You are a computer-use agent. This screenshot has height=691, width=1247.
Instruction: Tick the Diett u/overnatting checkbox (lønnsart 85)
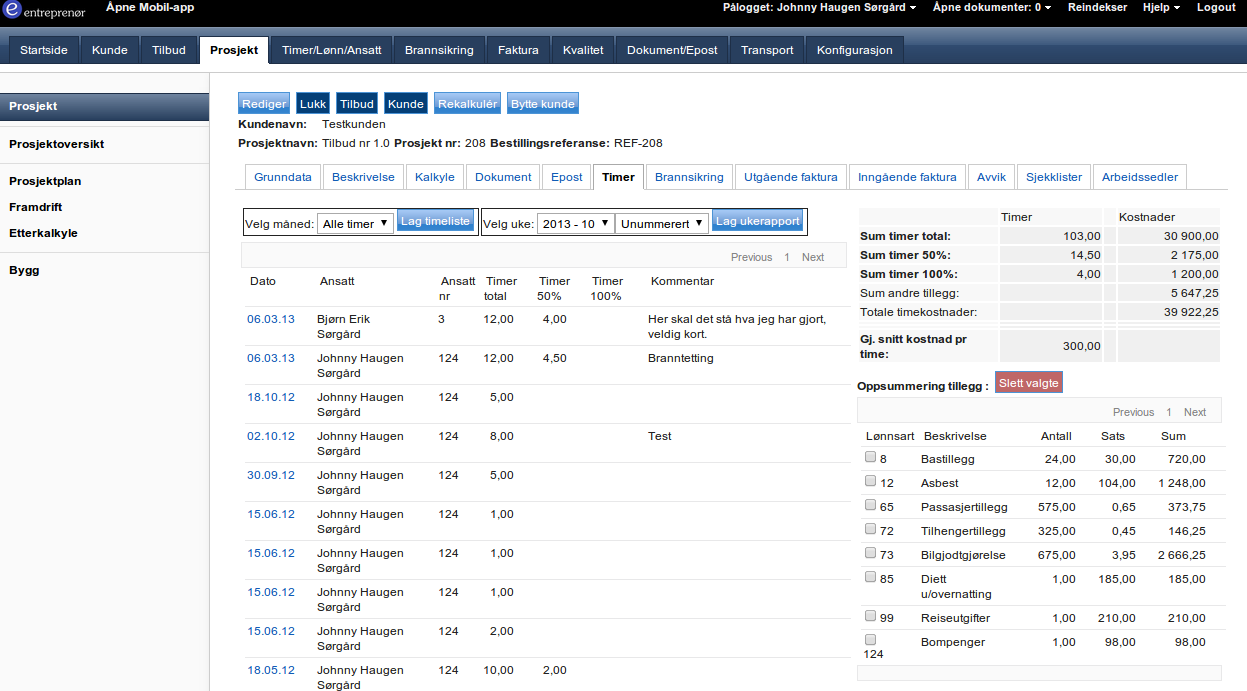[x=870, y=577]
